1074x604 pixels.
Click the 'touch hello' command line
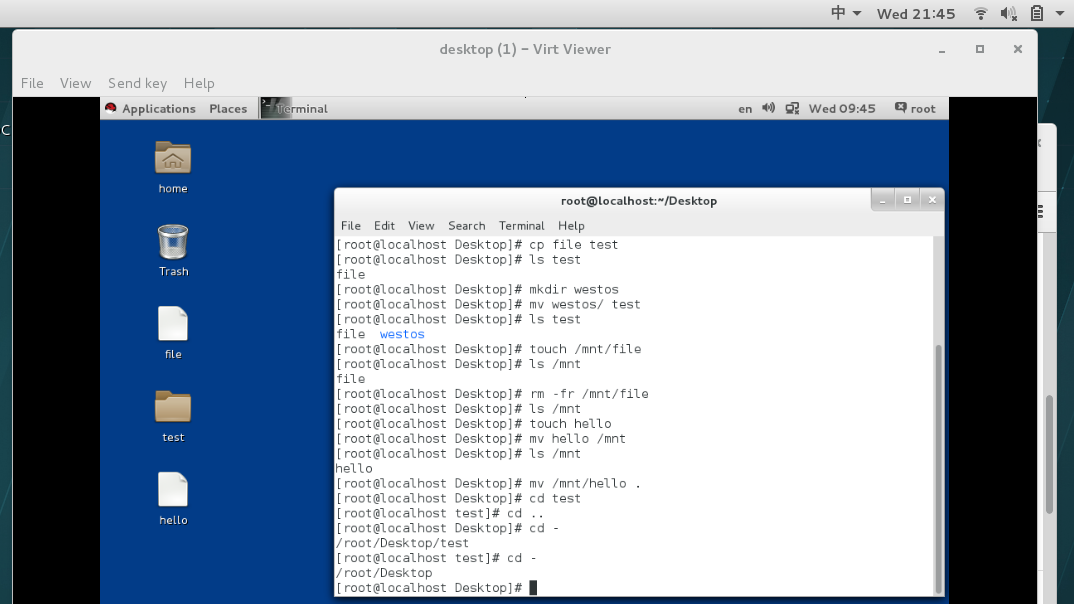(473, 423)
